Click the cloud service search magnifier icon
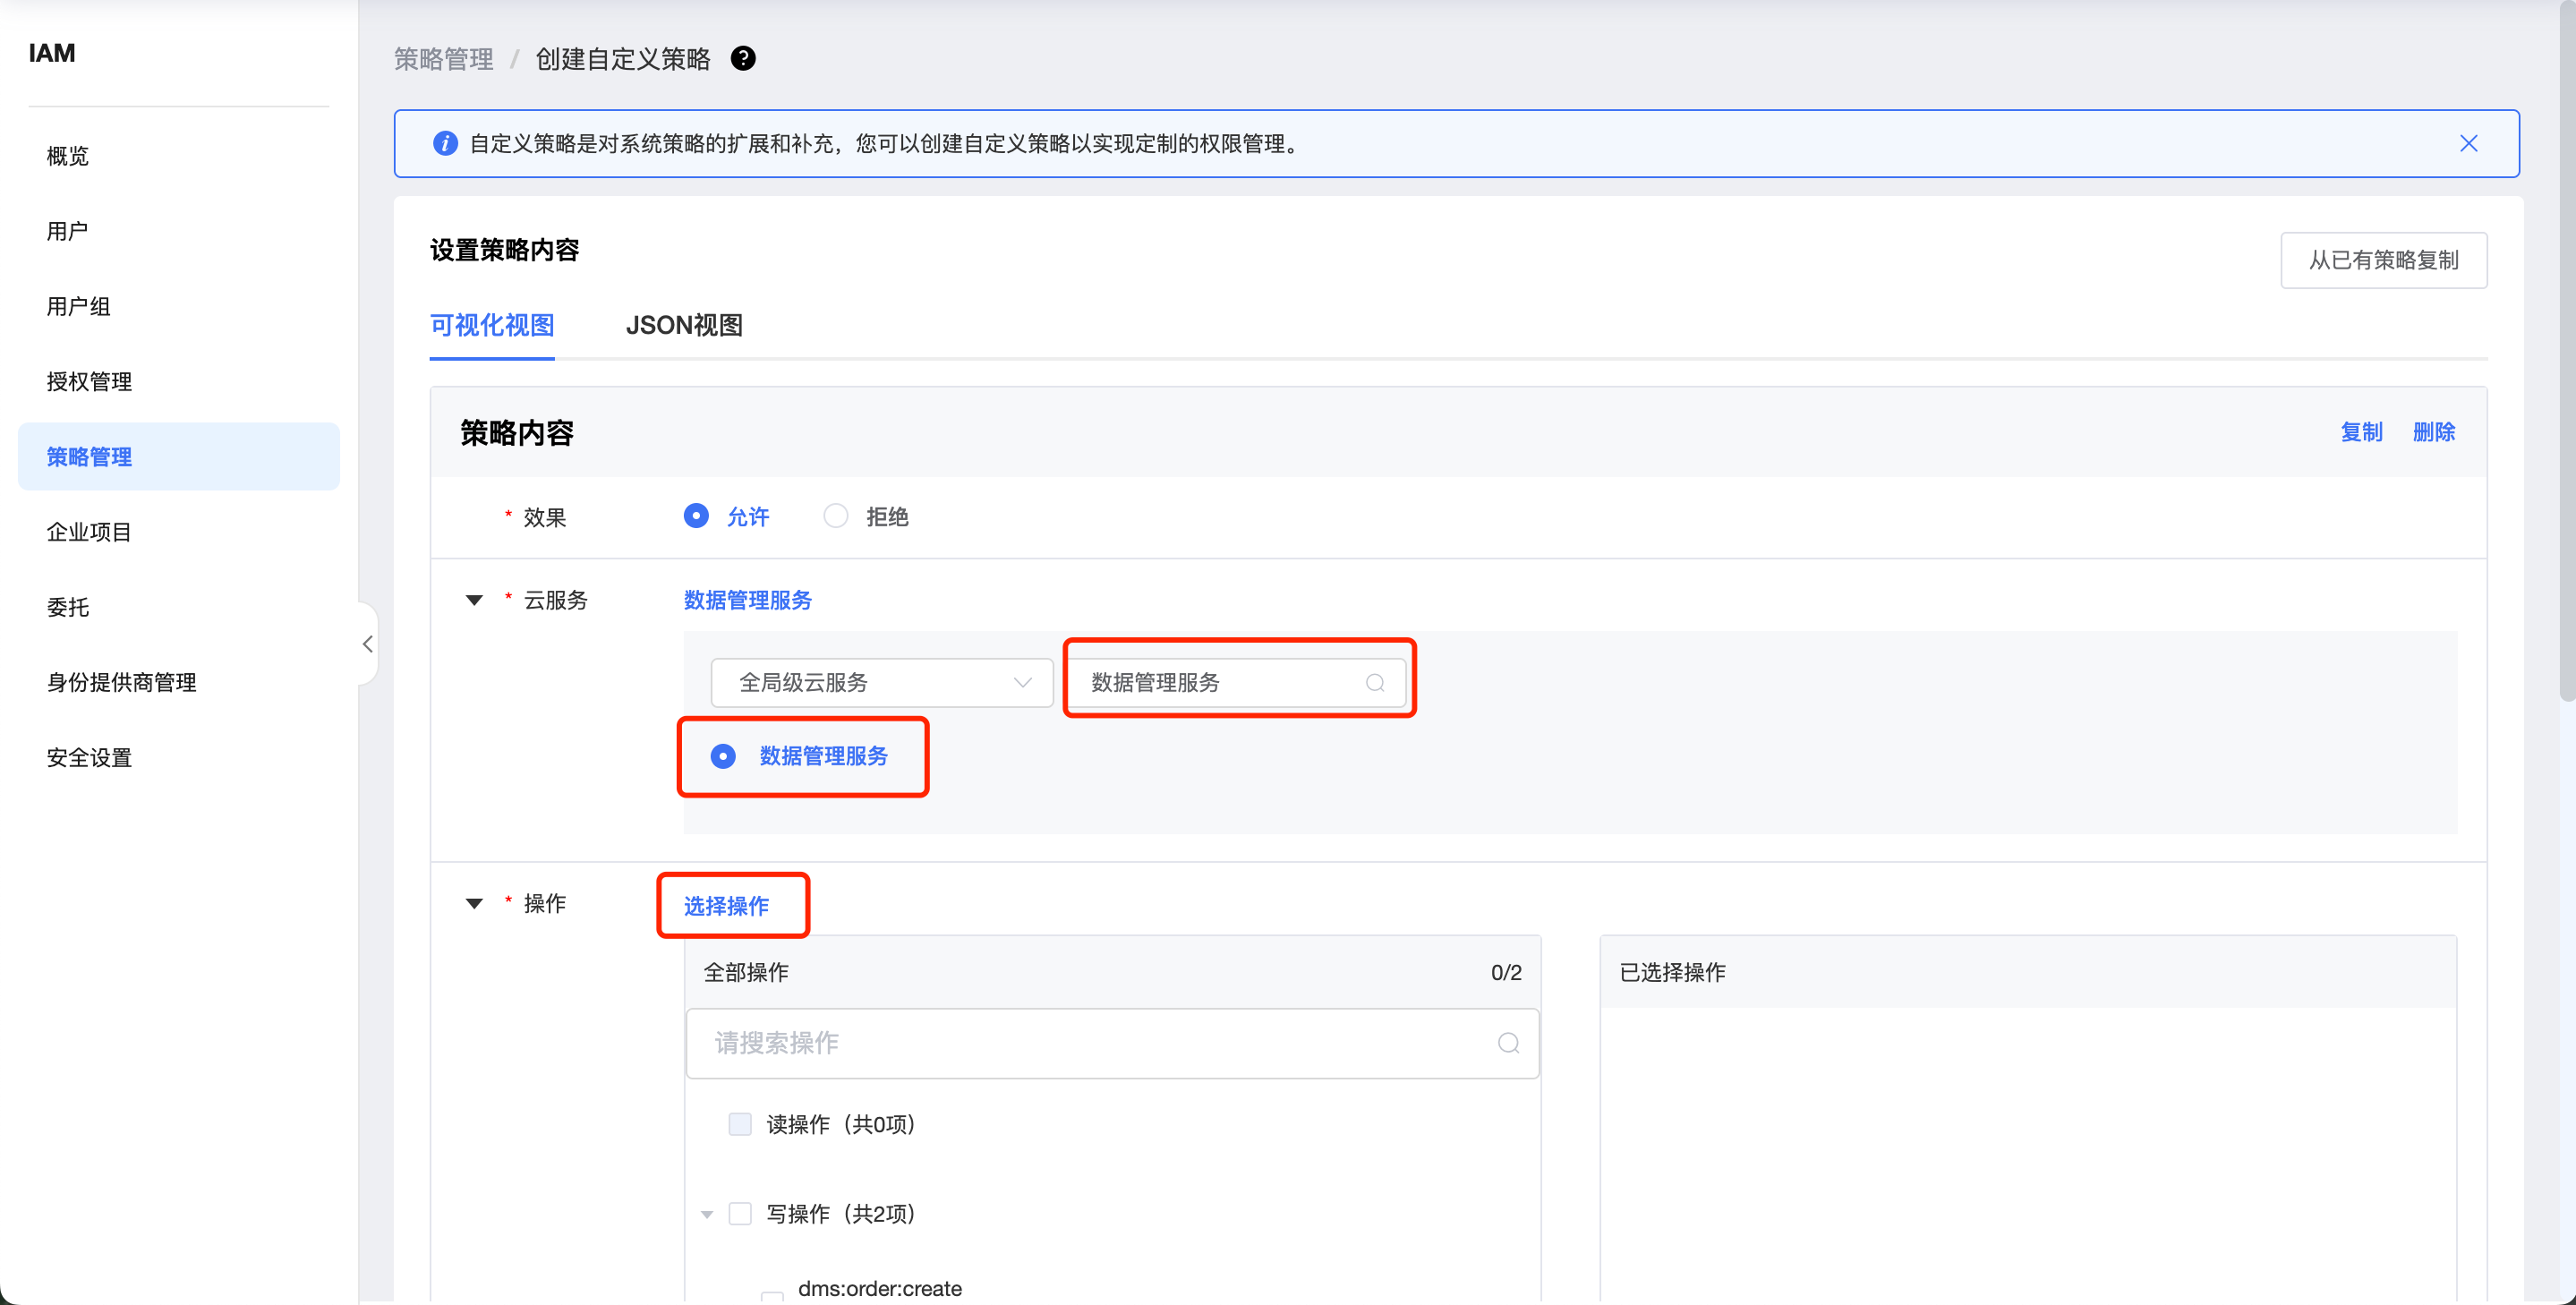 pos(1375,682)
